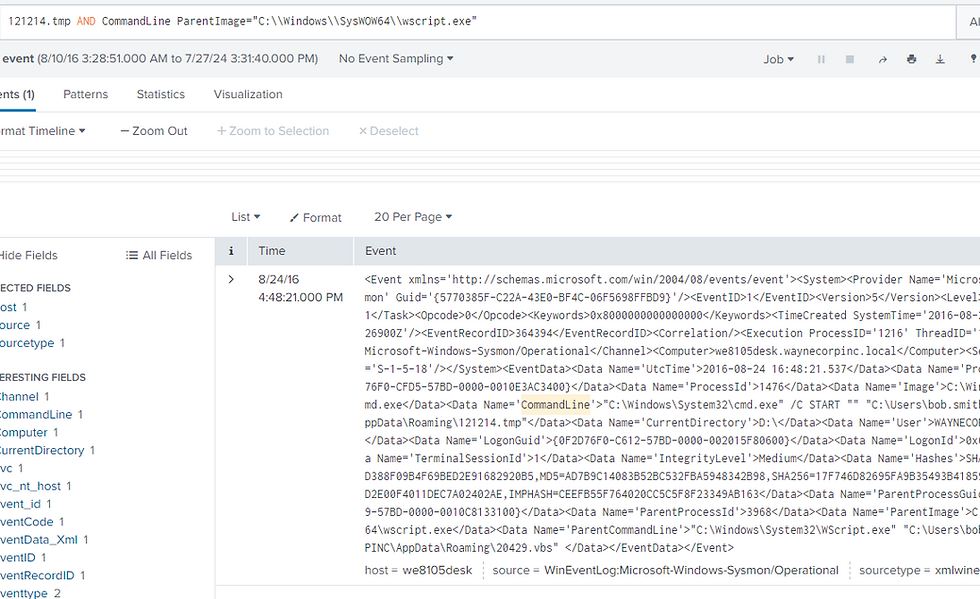Image resolution: width=980 pixels, height=599 pixels.
Task: Open the List view dropdown
Action: (245, 217)
